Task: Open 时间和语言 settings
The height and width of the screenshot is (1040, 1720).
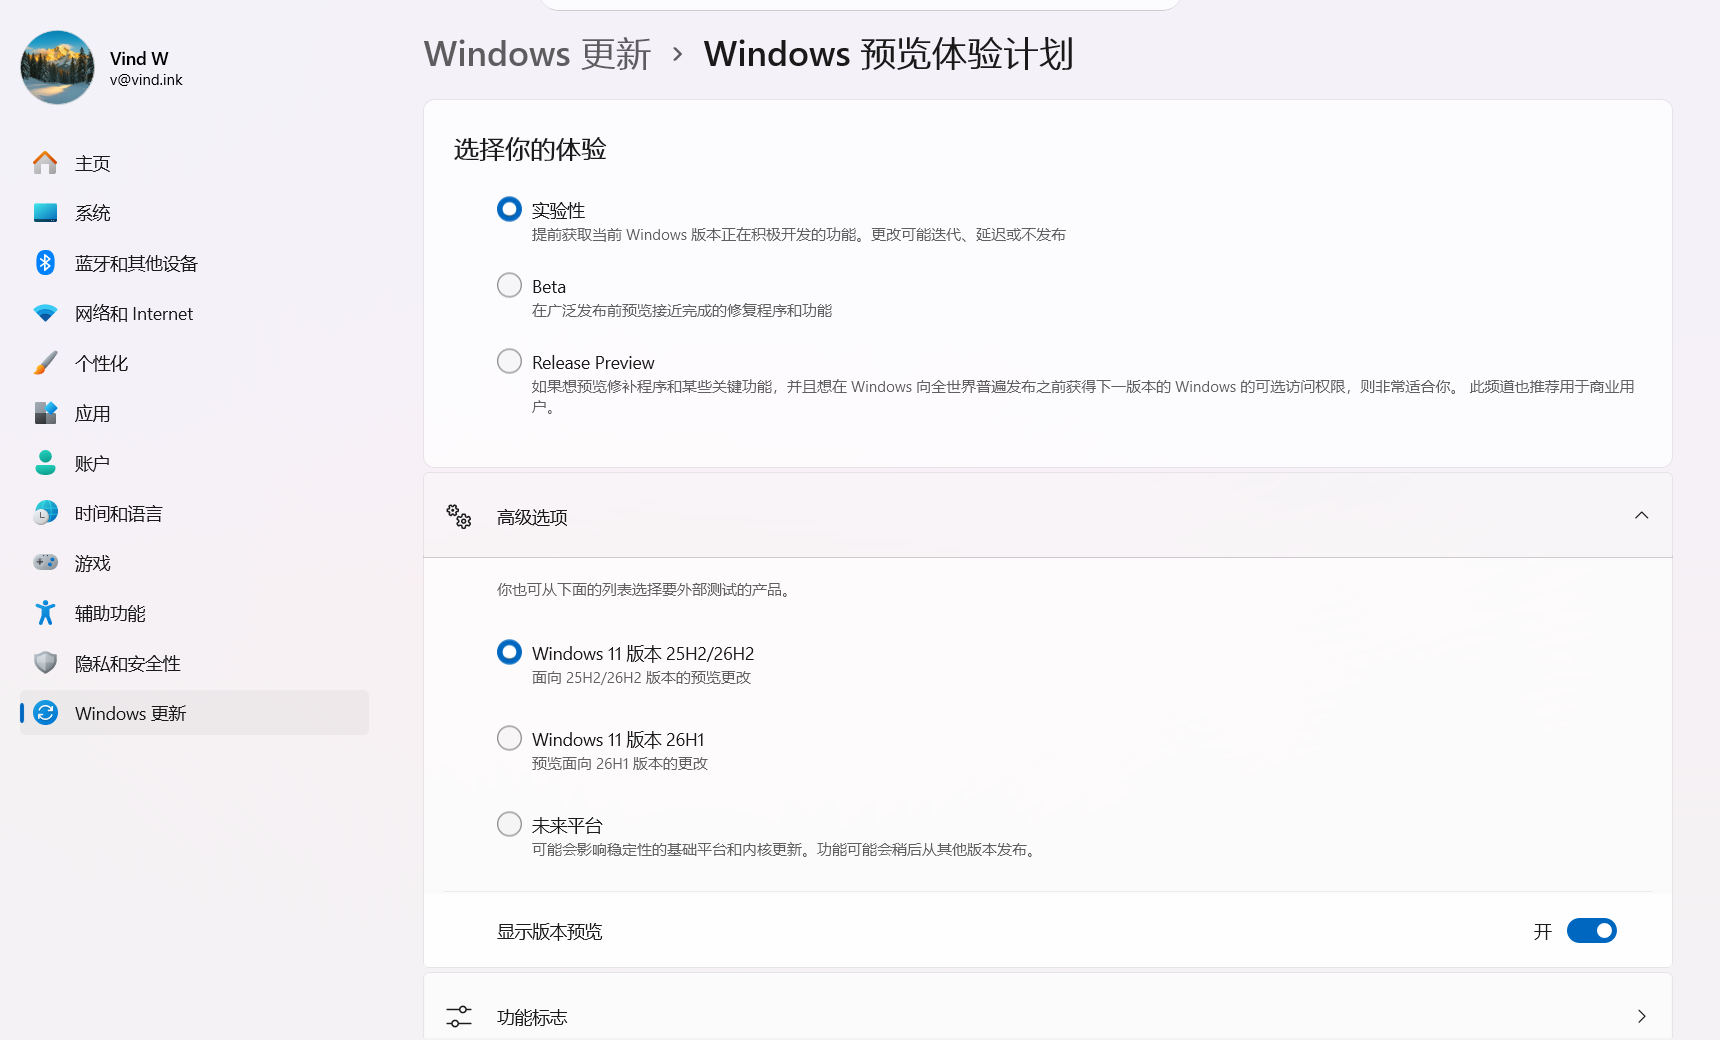Action: pos(194,513)
